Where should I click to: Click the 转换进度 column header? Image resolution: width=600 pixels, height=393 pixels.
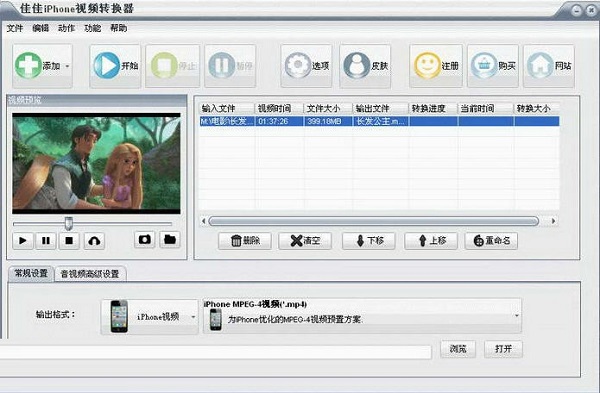pyautogui.click(x=433, y=108)
